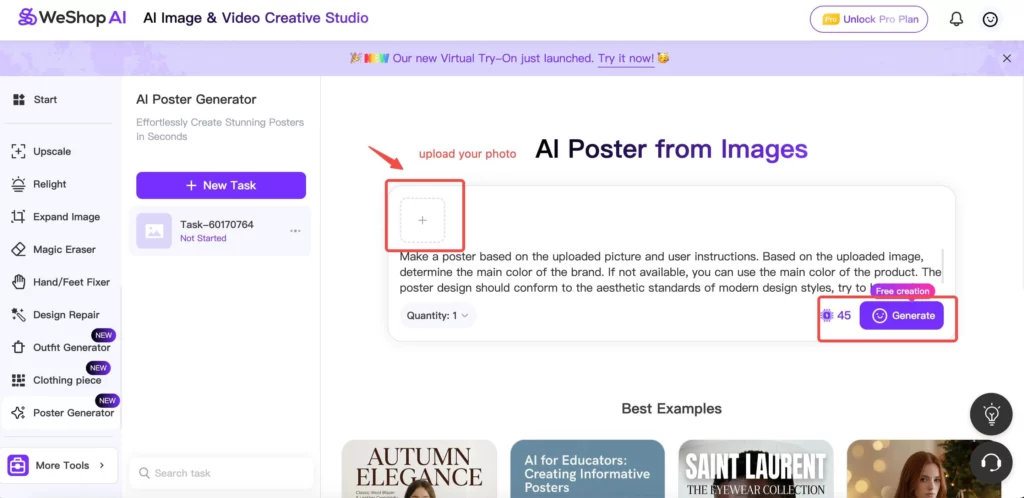Click the Clothing piece grid icon
Screen dimensions: 1024x498
point(18,380)
